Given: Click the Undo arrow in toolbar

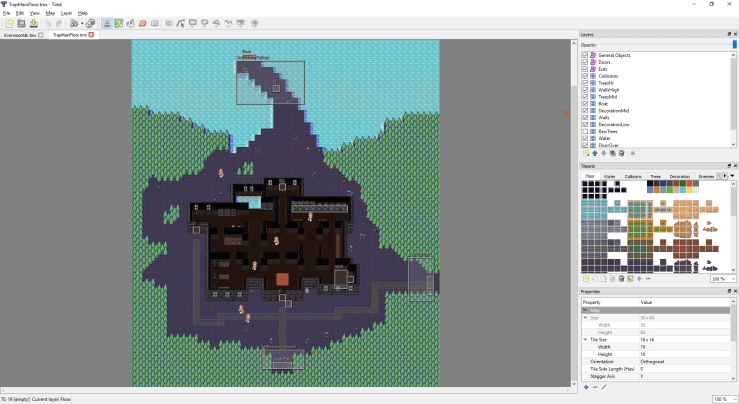Looking at the screenshot, I should point(47,23).
